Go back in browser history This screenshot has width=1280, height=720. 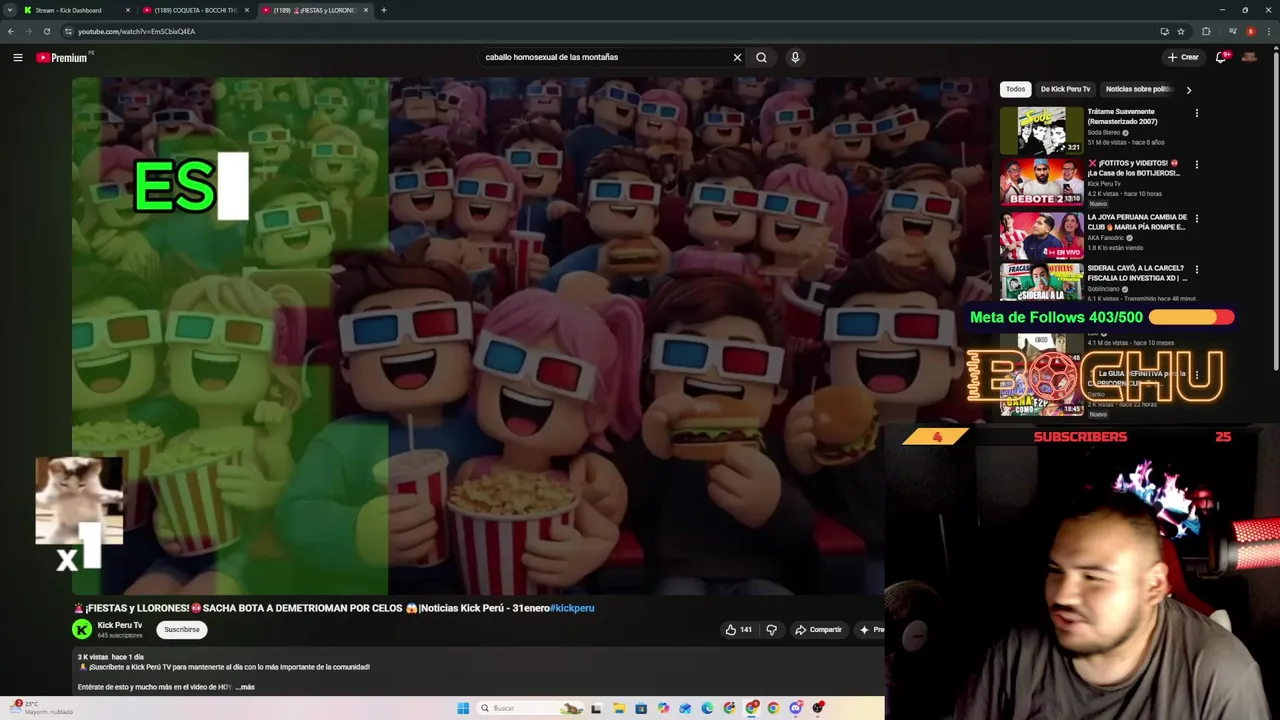tap(11, 31)
